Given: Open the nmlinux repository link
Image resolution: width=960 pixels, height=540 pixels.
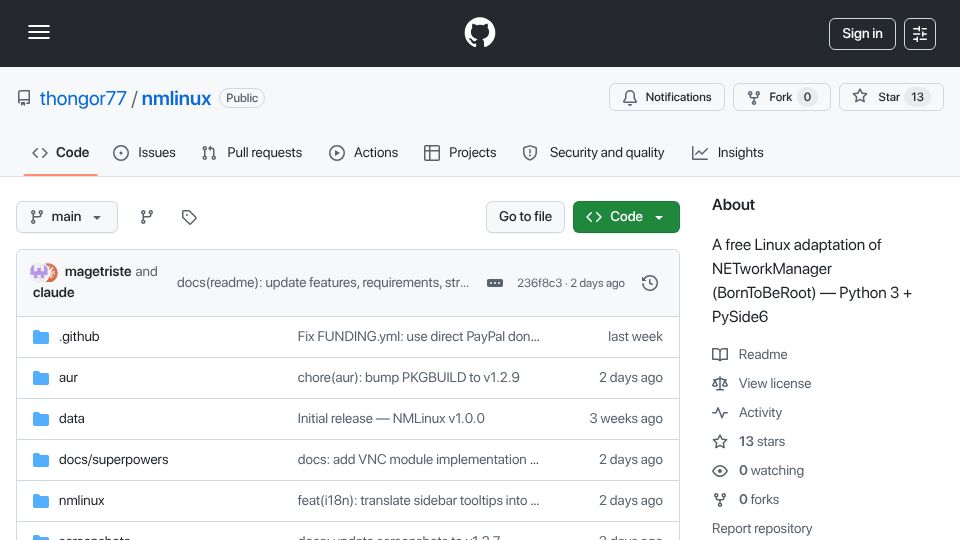Looking at the screenshot, I should click(x=176, y=98).
